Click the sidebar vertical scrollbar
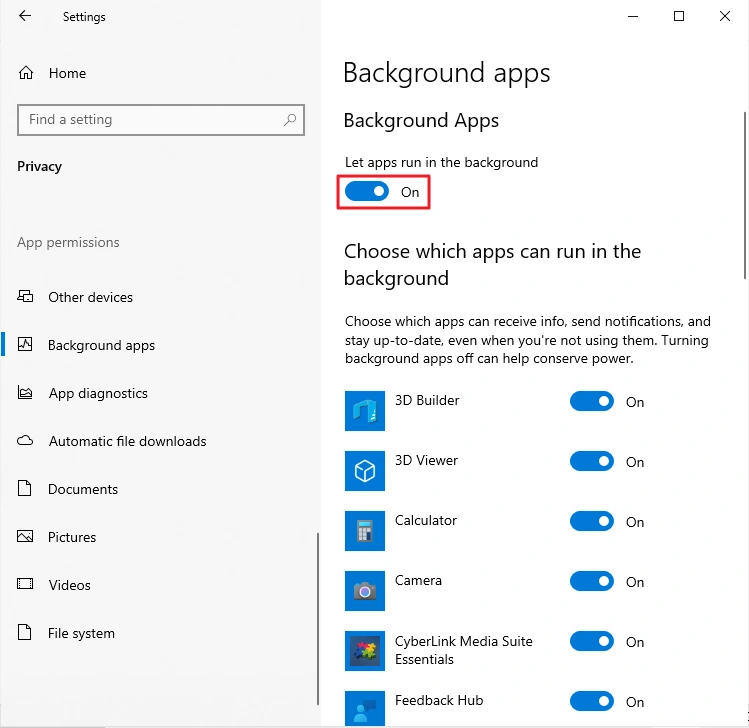749x728 pixels. [318, 619]
